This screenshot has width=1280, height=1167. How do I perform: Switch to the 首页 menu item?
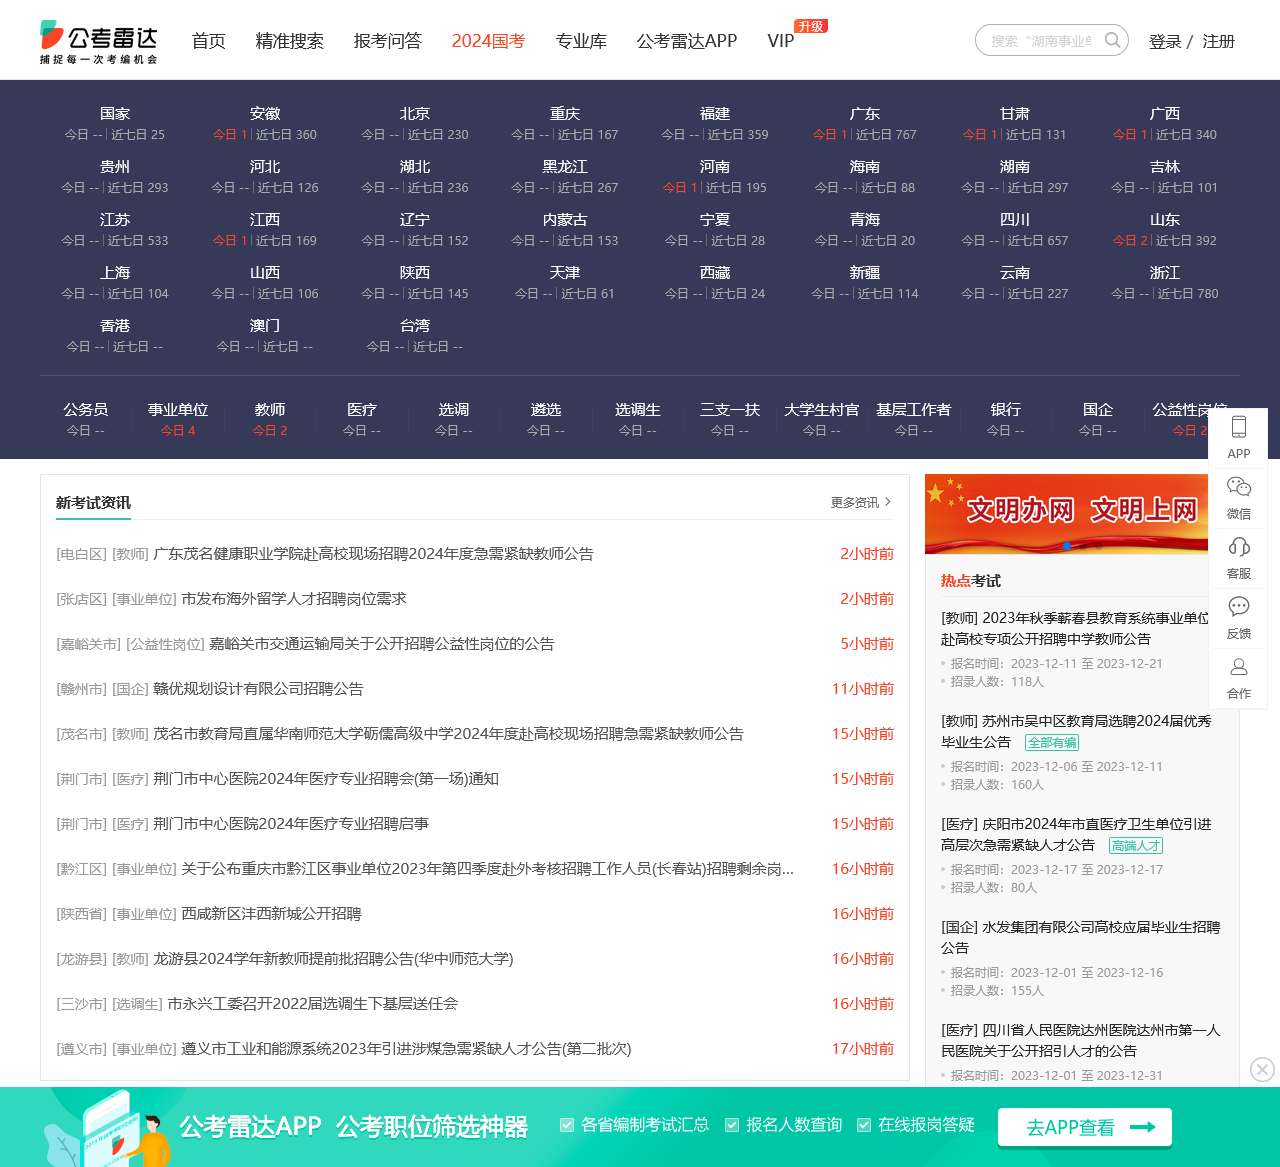(x=208, y=41)
